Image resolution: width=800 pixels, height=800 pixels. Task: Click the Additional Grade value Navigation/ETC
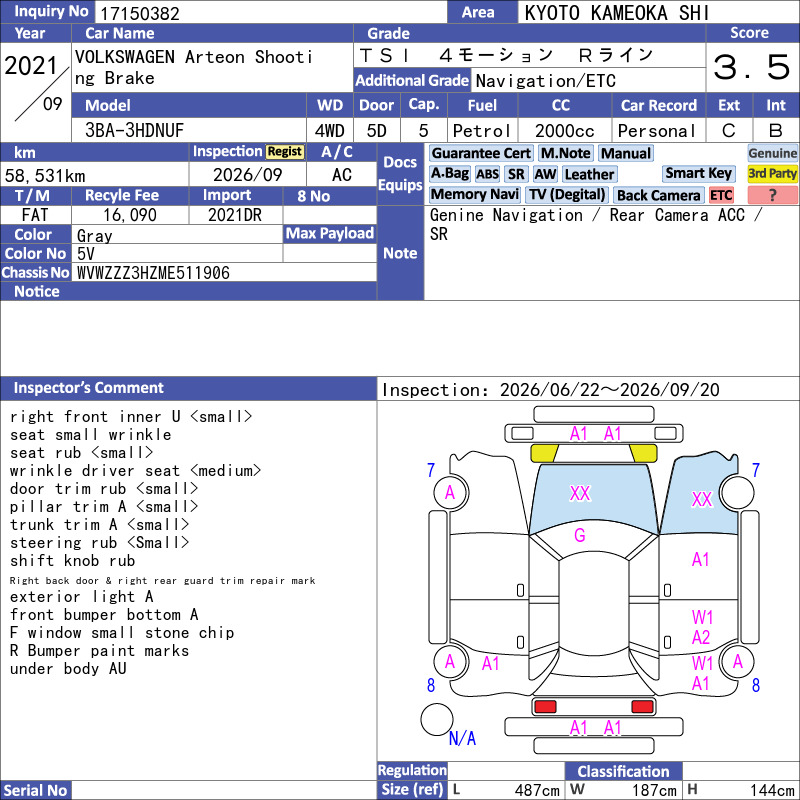(x=545, y=81)
